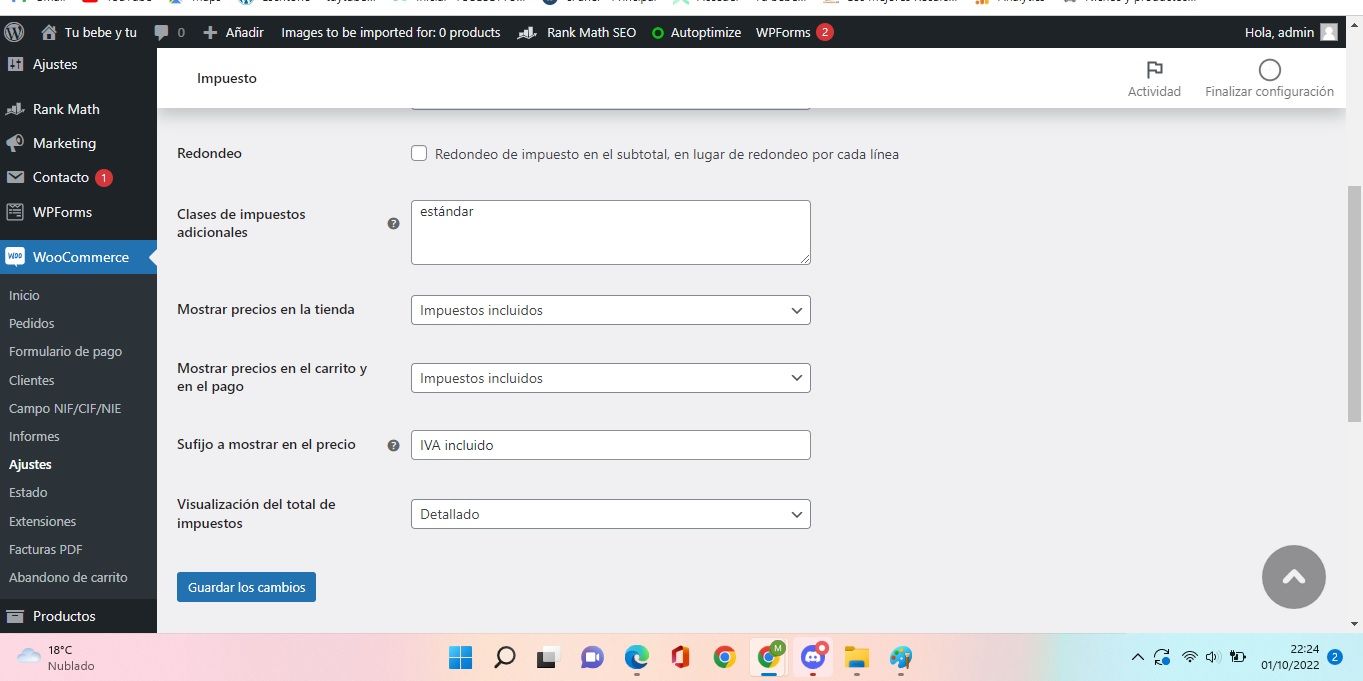Screen dimensions: 1363x681
Task: Open the Autoptimize admin bar item
Action: tap(696, 32)
